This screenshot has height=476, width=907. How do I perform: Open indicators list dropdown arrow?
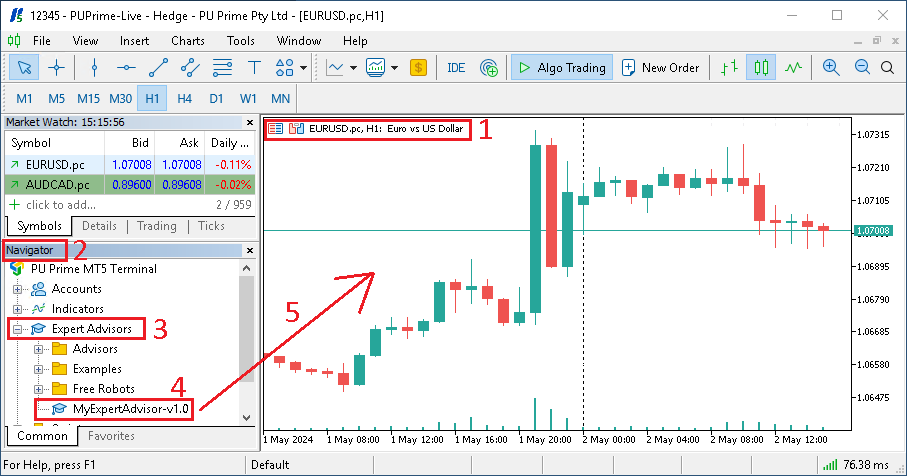394,68
